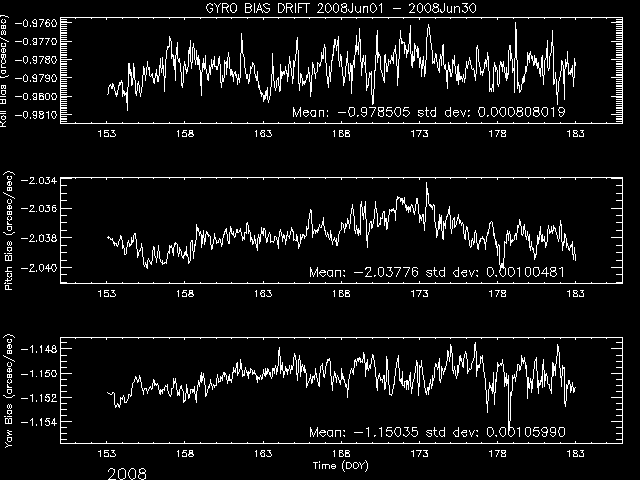Click the Yaw Bias std dev value 0.00105990

(526, 432)
